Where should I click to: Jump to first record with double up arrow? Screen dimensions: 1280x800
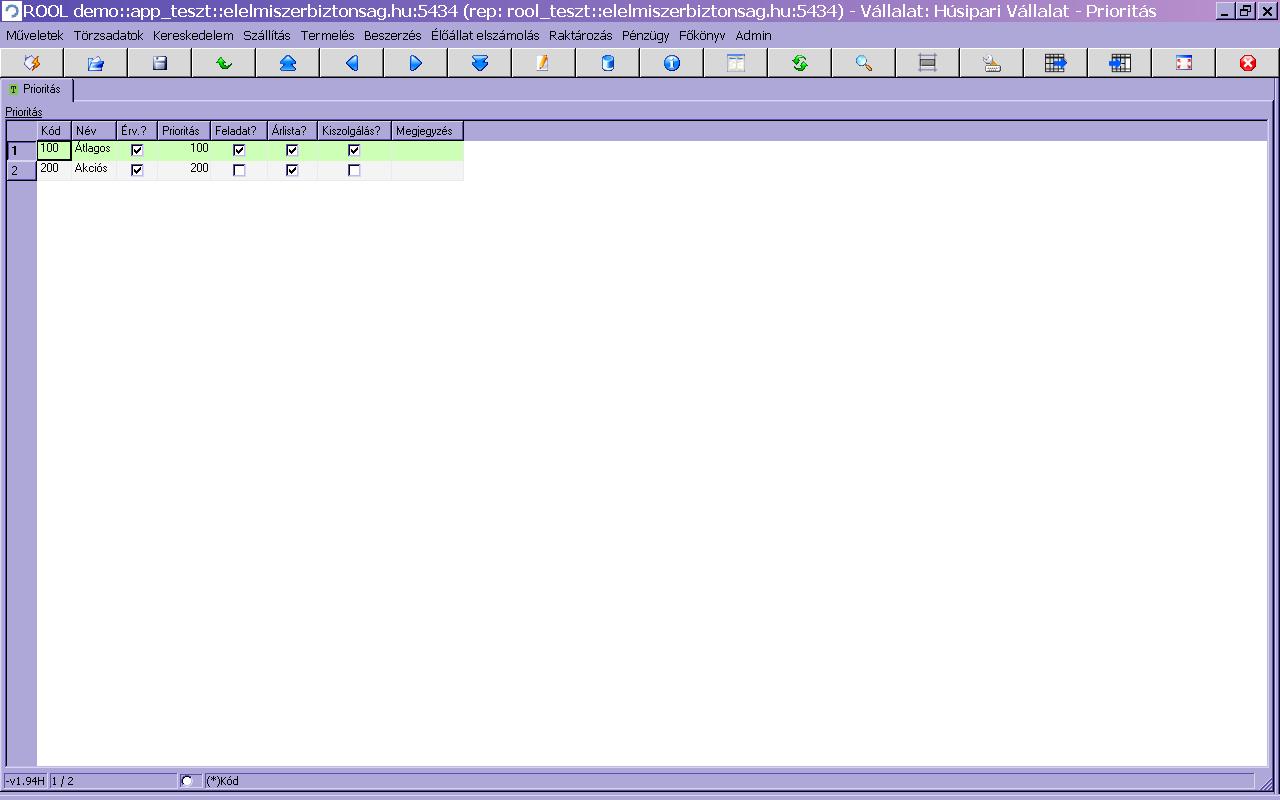288,63
